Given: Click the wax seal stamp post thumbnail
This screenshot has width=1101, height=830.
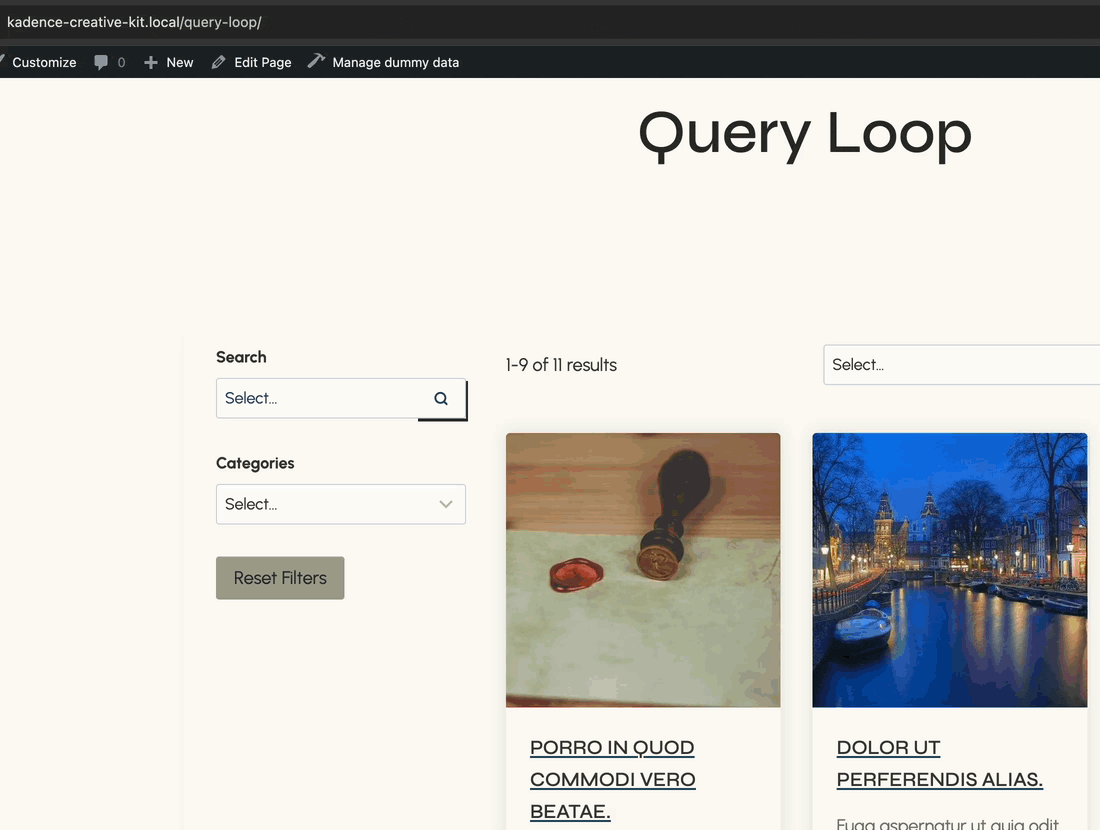Looking at the screenshot, I should click(x=643, y=569).
